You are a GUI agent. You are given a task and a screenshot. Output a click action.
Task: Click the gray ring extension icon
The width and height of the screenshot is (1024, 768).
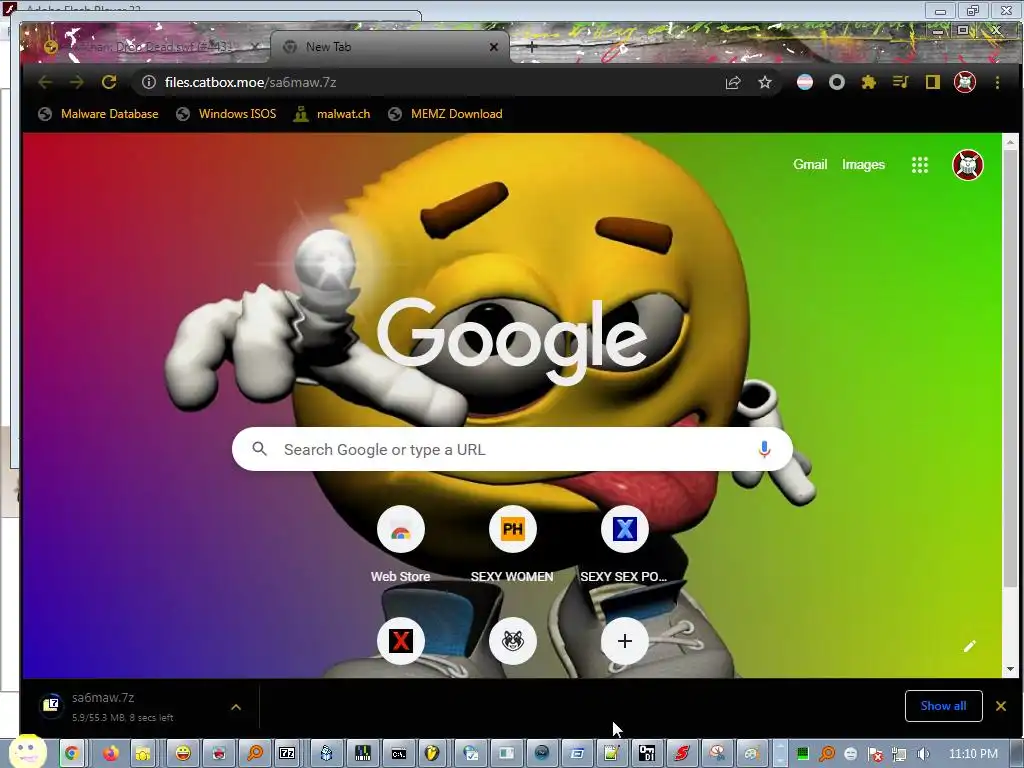(x=837, y=82)
